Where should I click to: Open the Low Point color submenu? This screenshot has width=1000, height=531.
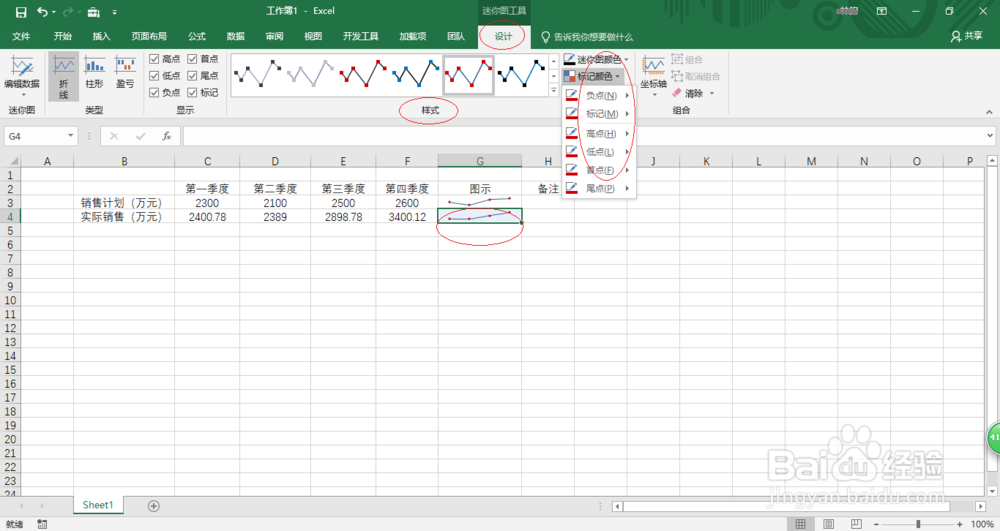point(599,152)
